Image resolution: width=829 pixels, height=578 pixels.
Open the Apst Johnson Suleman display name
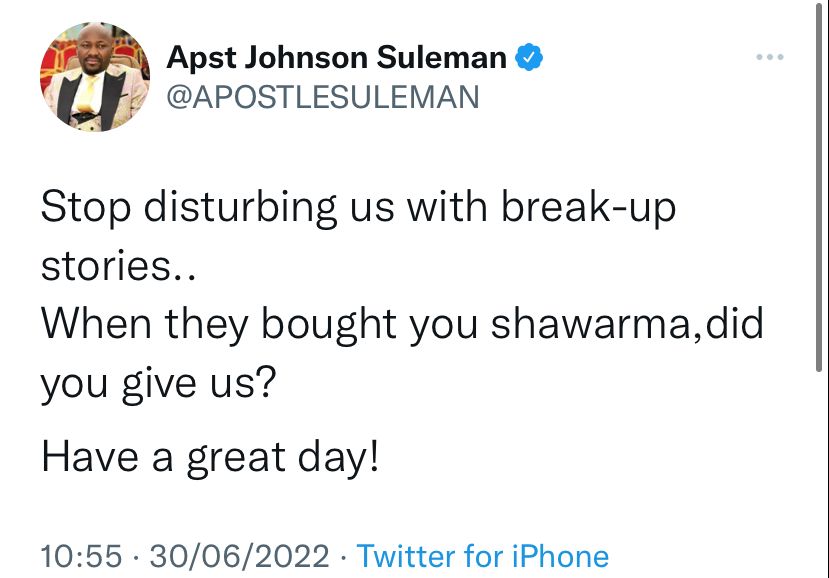[336, 58]
